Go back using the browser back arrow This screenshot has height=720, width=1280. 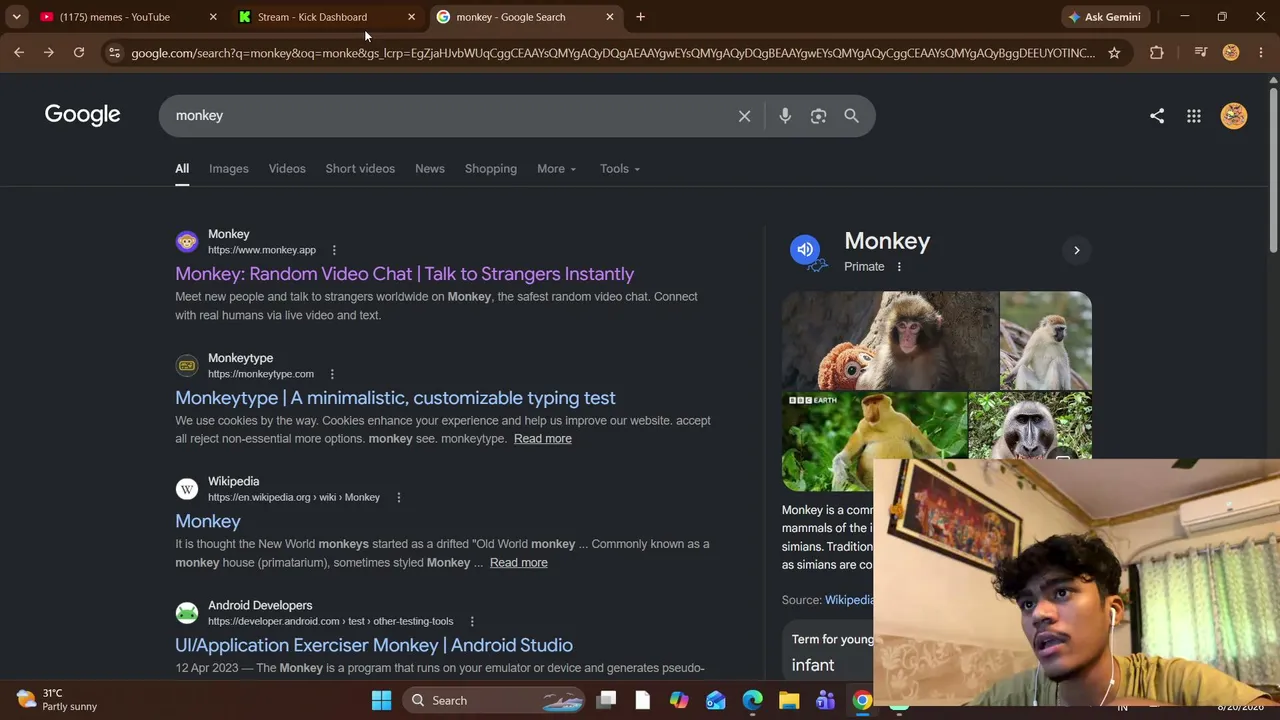[x=19, y=53]
